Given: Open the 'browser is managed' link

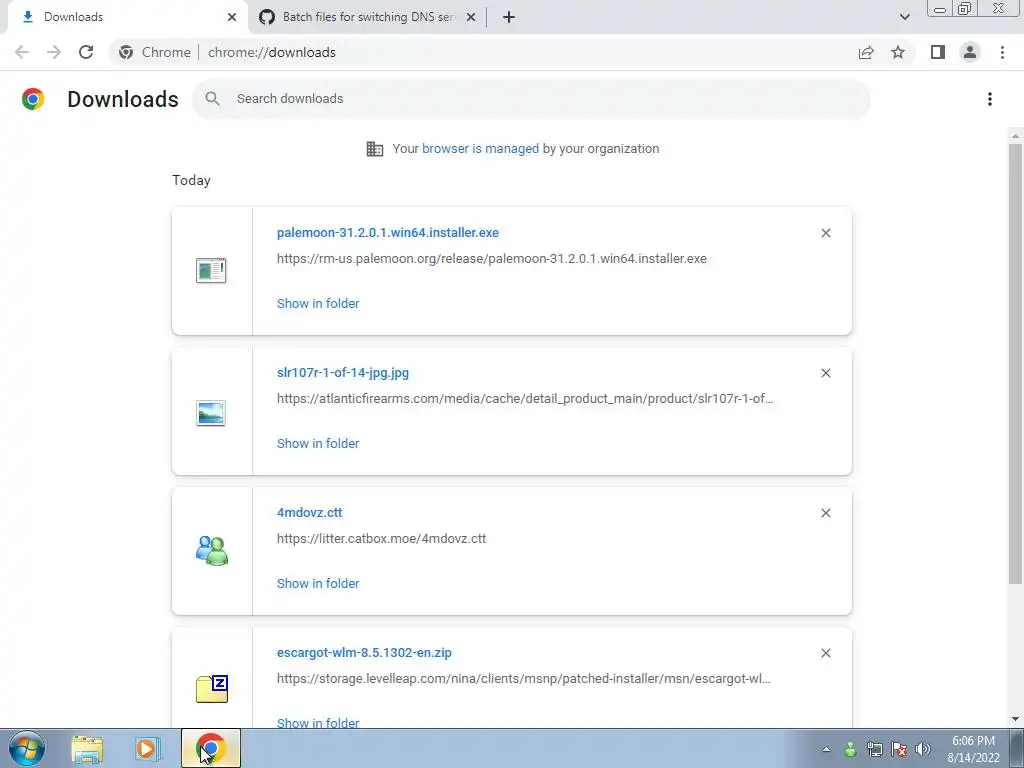Looking at the screenshot, I should point(480,148).
